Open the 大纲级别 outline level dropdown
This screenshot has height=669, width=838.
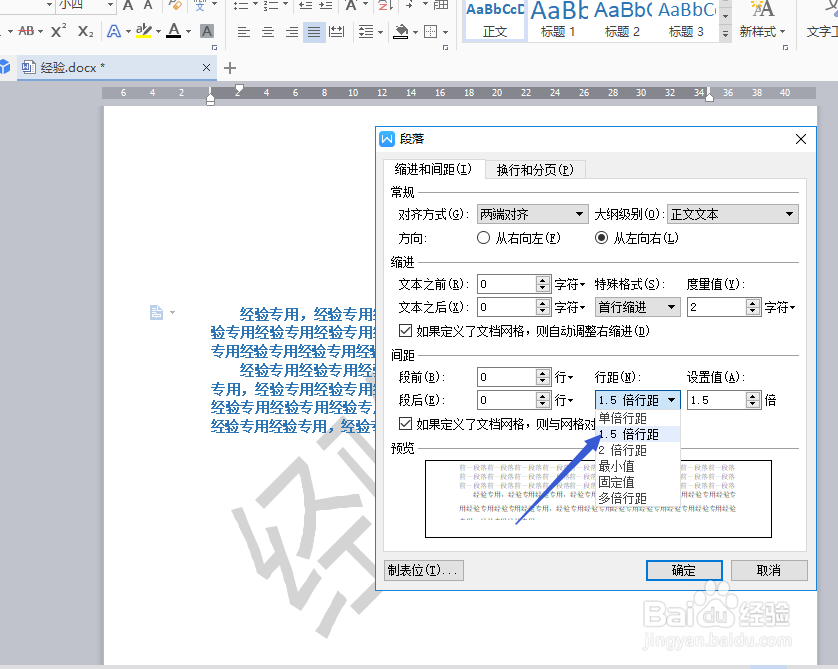[733, 214]
